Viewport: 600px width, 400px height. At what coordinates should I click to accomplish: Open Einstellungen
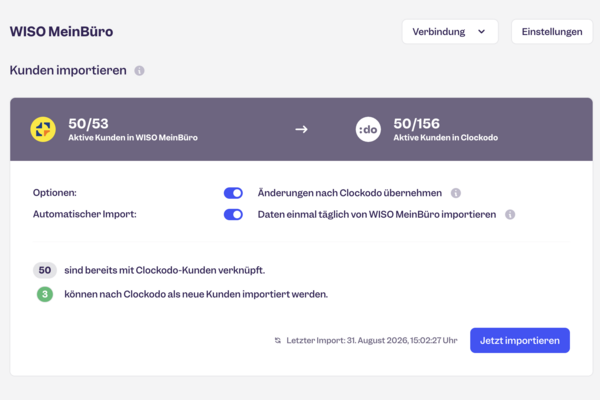[552, 32]
